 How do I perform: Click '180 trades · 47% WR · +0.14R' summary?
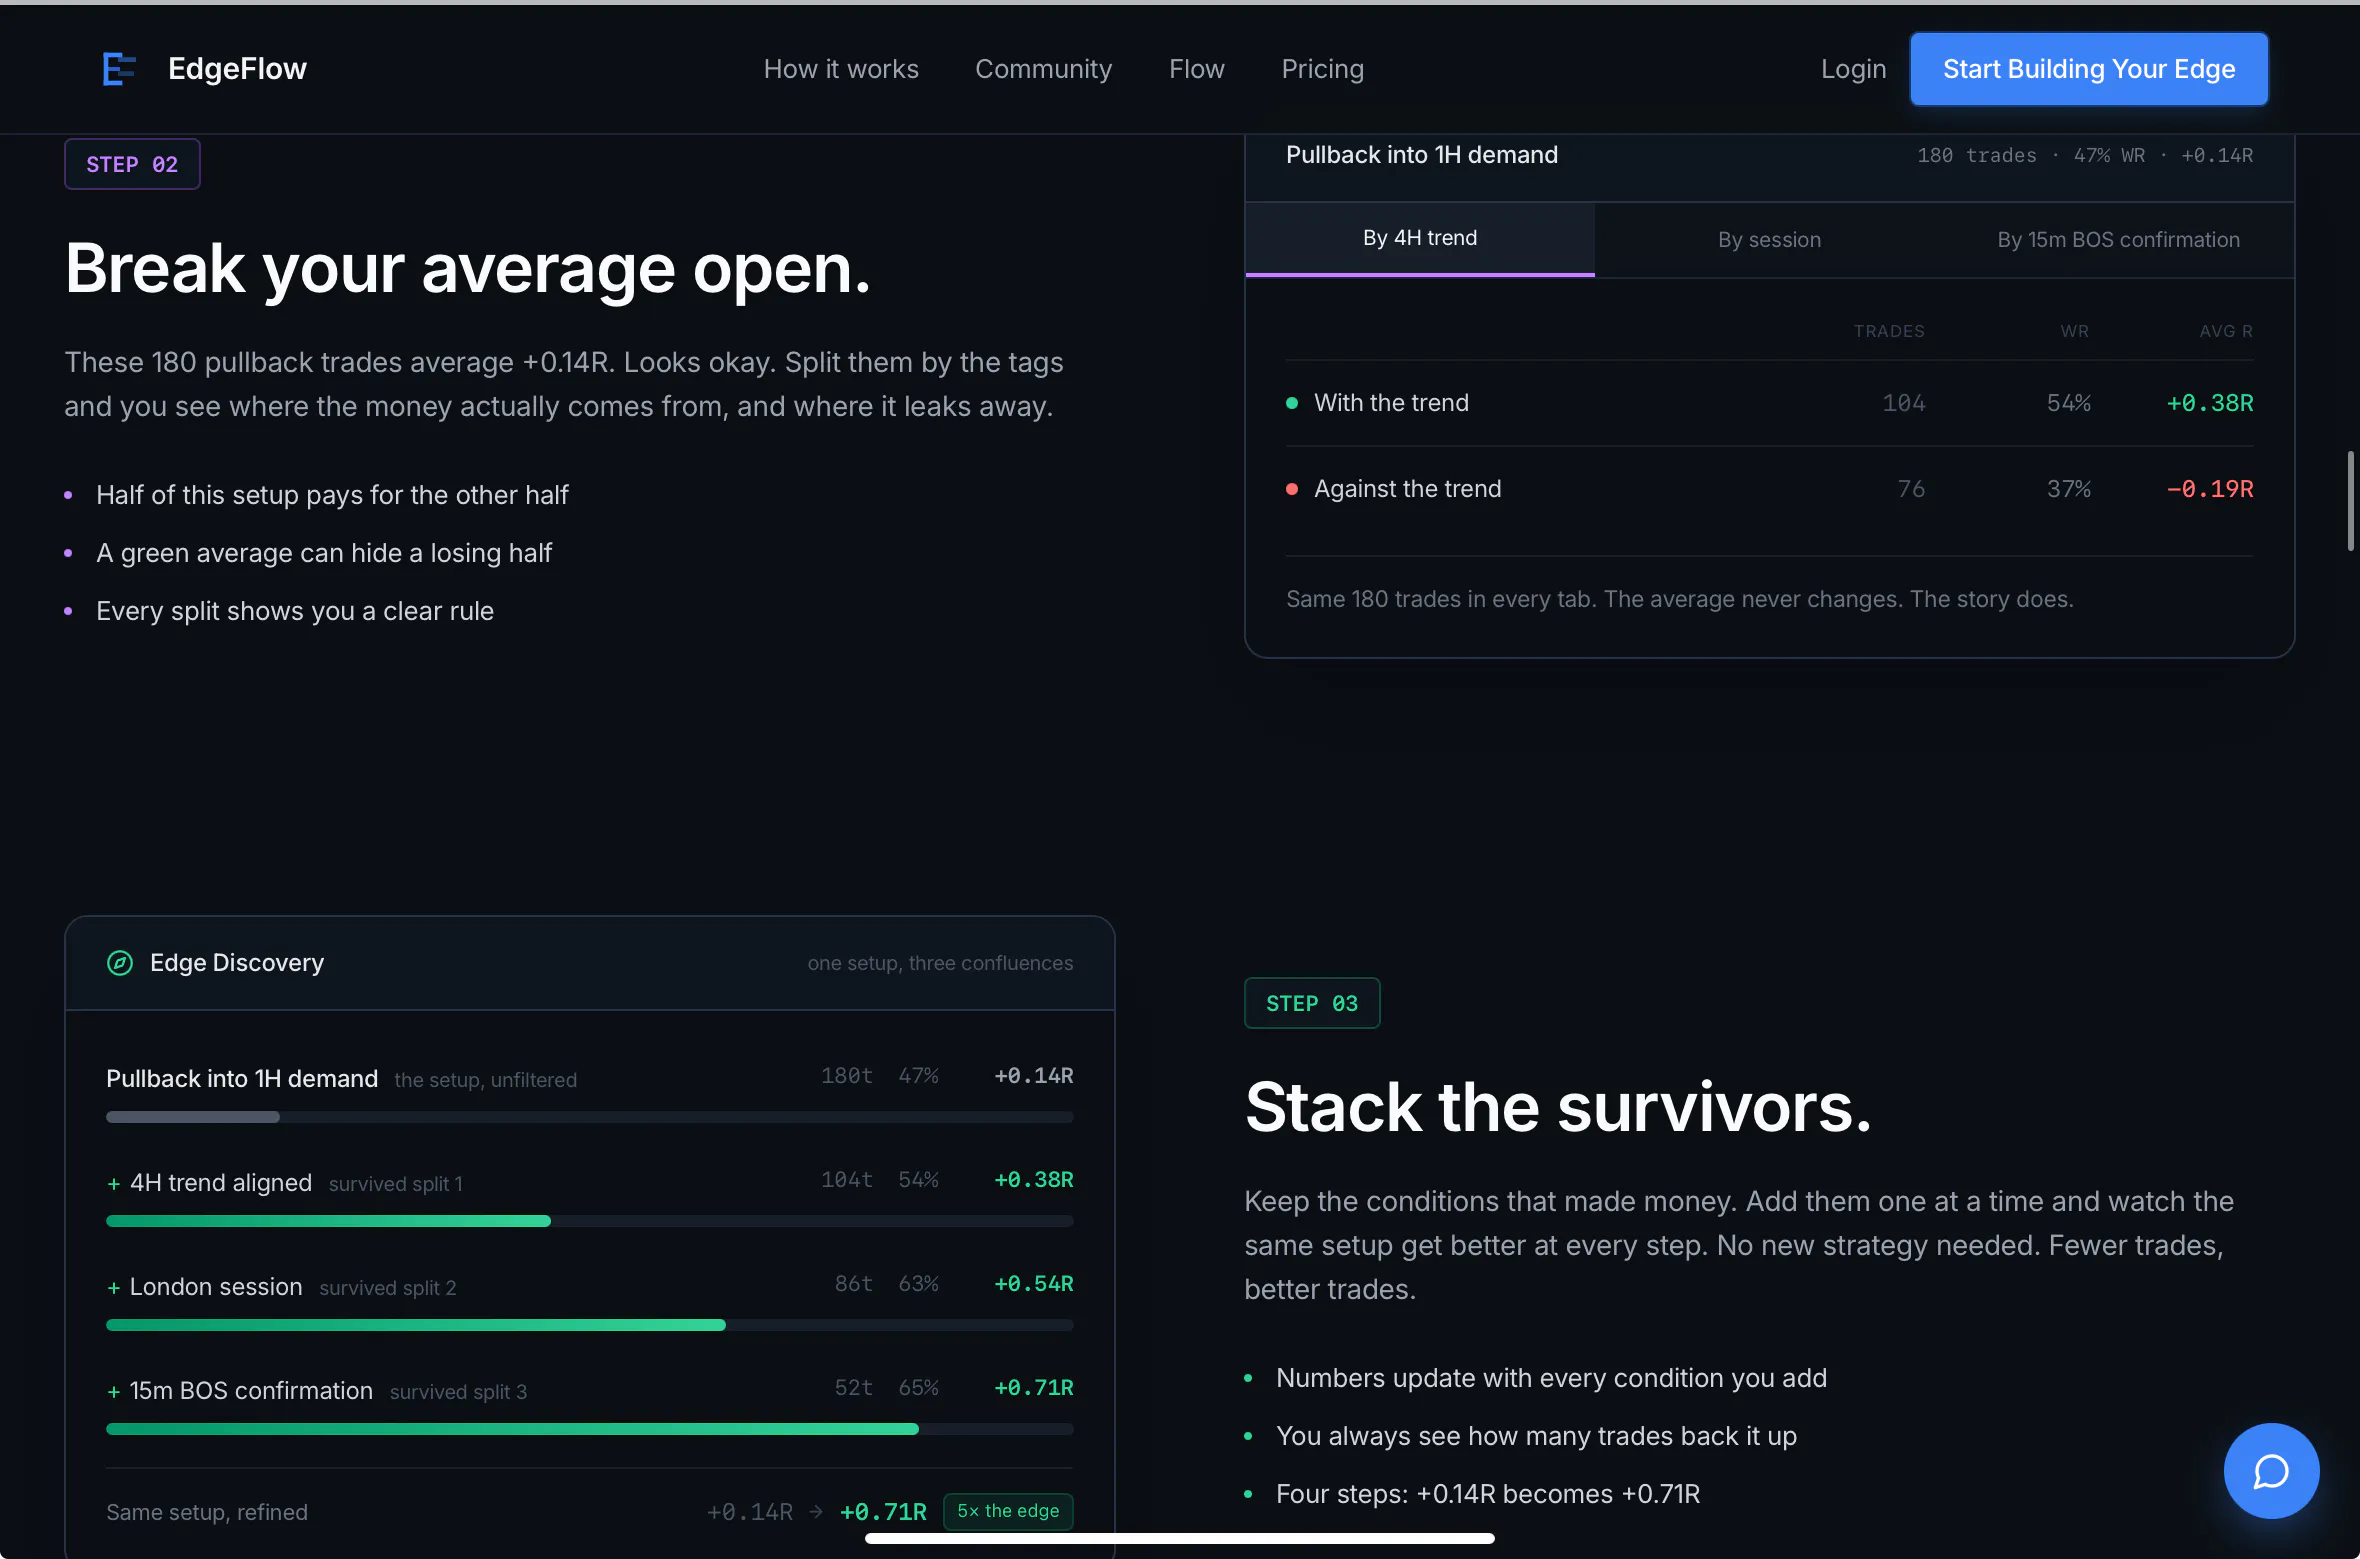click(x=2085, y=155)
